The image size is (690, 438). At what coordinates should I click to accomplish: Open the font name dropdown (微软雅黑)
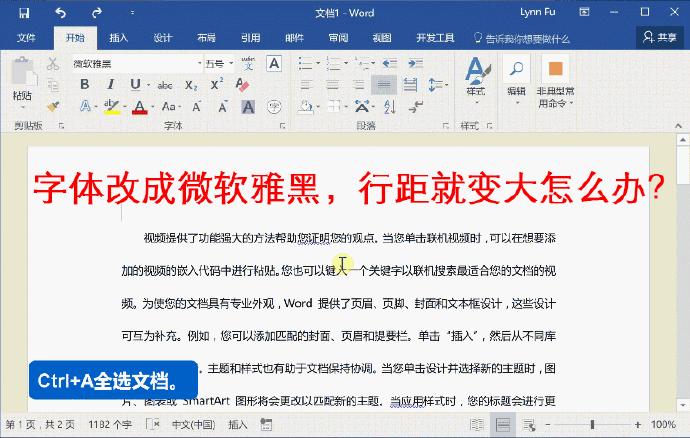pyautogui.click(x=199, y=64)
